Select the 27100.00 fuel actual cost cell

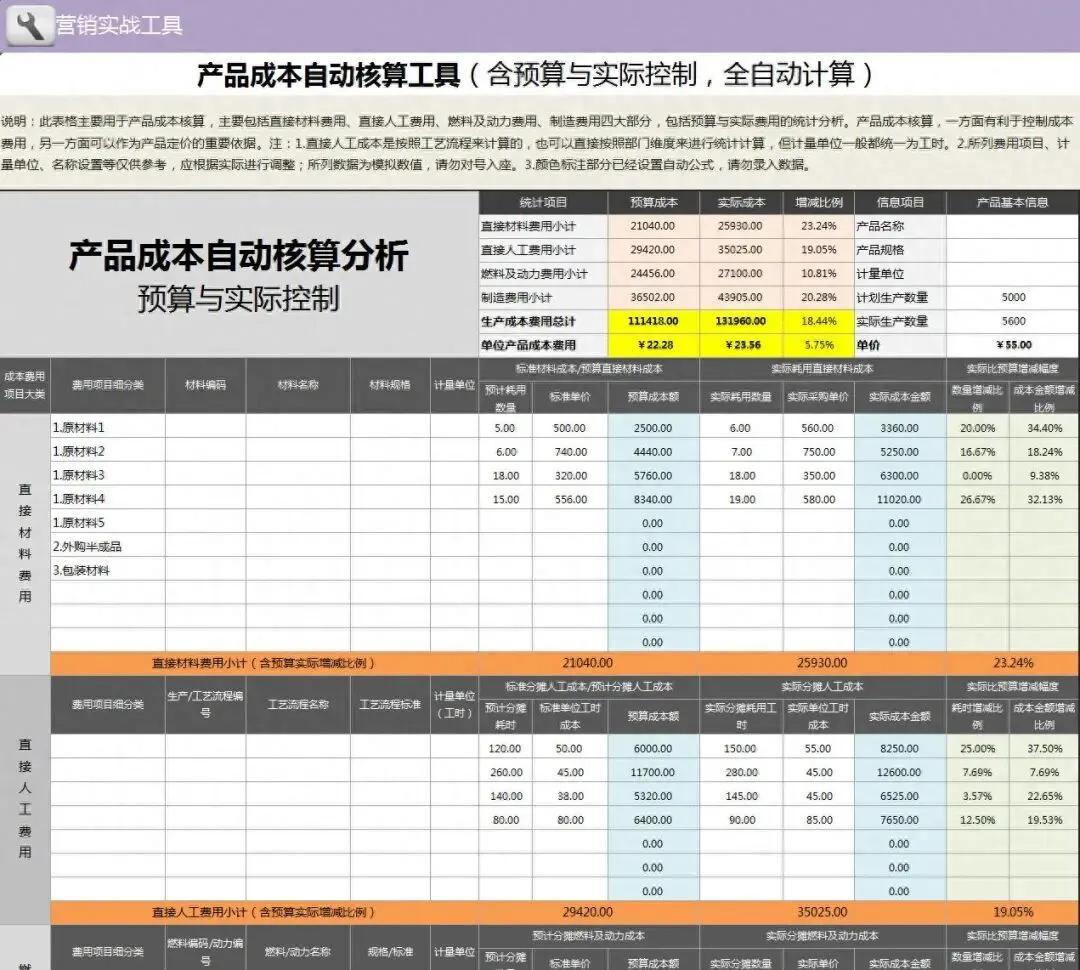[741, 274]
